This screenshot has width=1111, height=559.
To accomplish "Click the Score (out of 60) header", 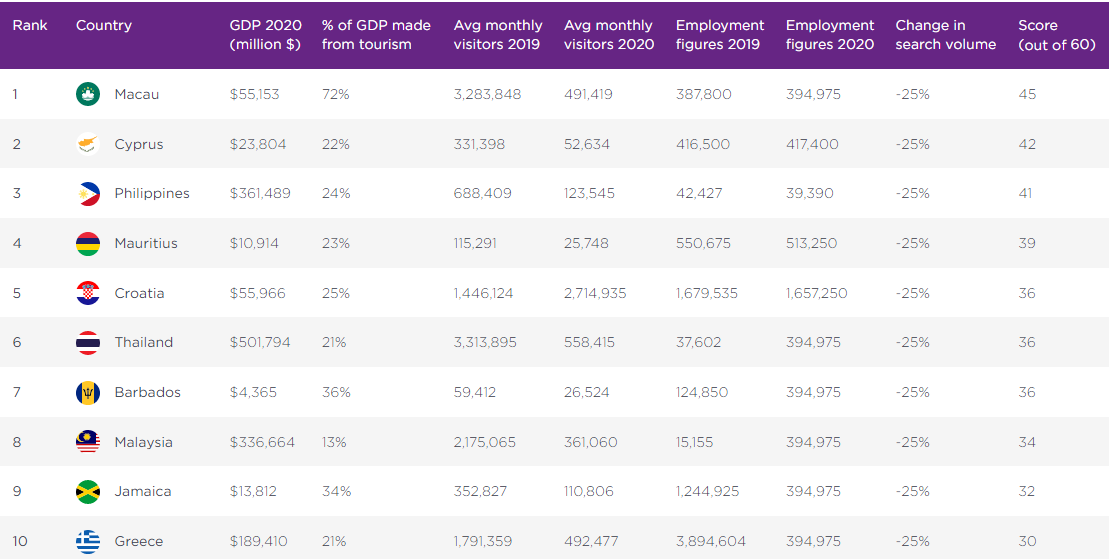I will (1056, 34).
